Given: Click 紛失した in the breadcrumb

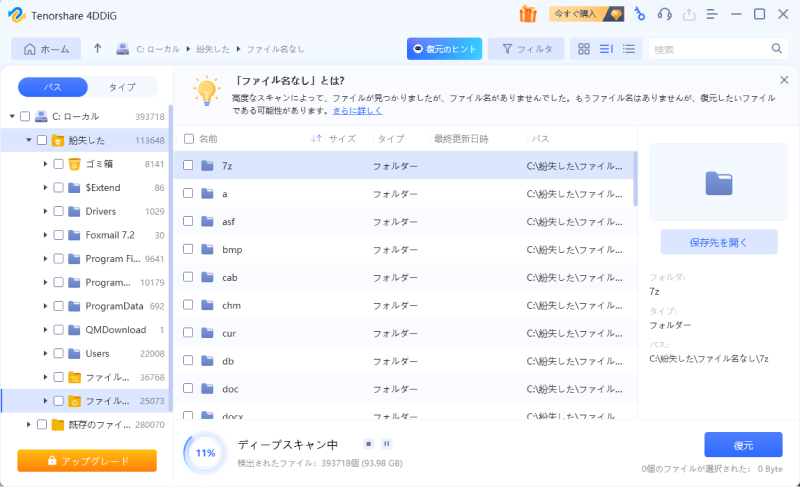Looking at the screenshot, I should click(x=213, y=49).
